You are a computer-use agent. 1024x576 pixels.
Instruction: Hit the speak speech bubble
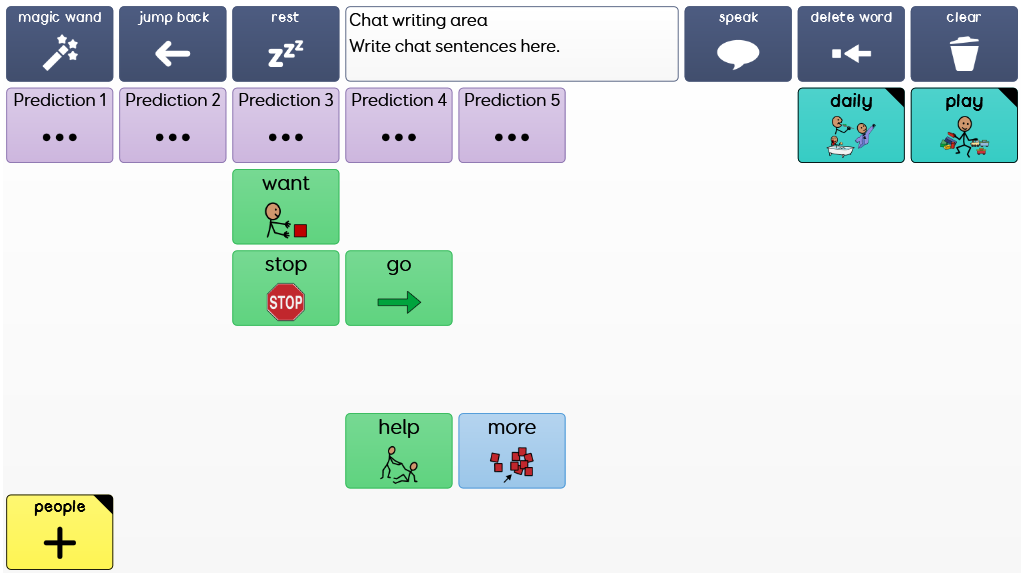coord(738,44)
